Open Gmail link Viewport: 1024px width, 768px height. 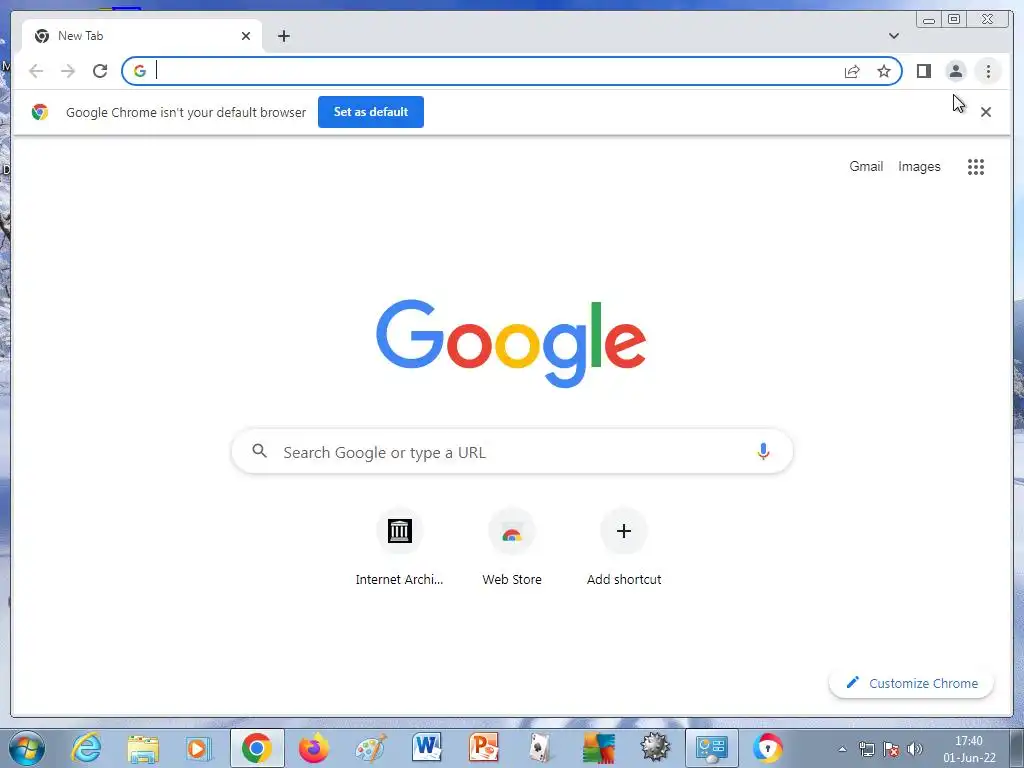(x=866, y=167)
